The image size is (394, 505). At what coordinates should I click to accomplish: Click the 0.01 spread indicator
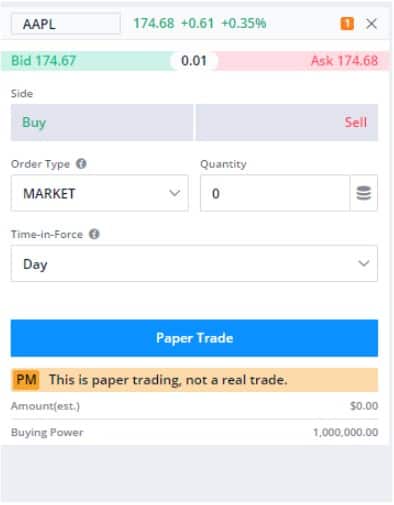(x=194, y=61)
